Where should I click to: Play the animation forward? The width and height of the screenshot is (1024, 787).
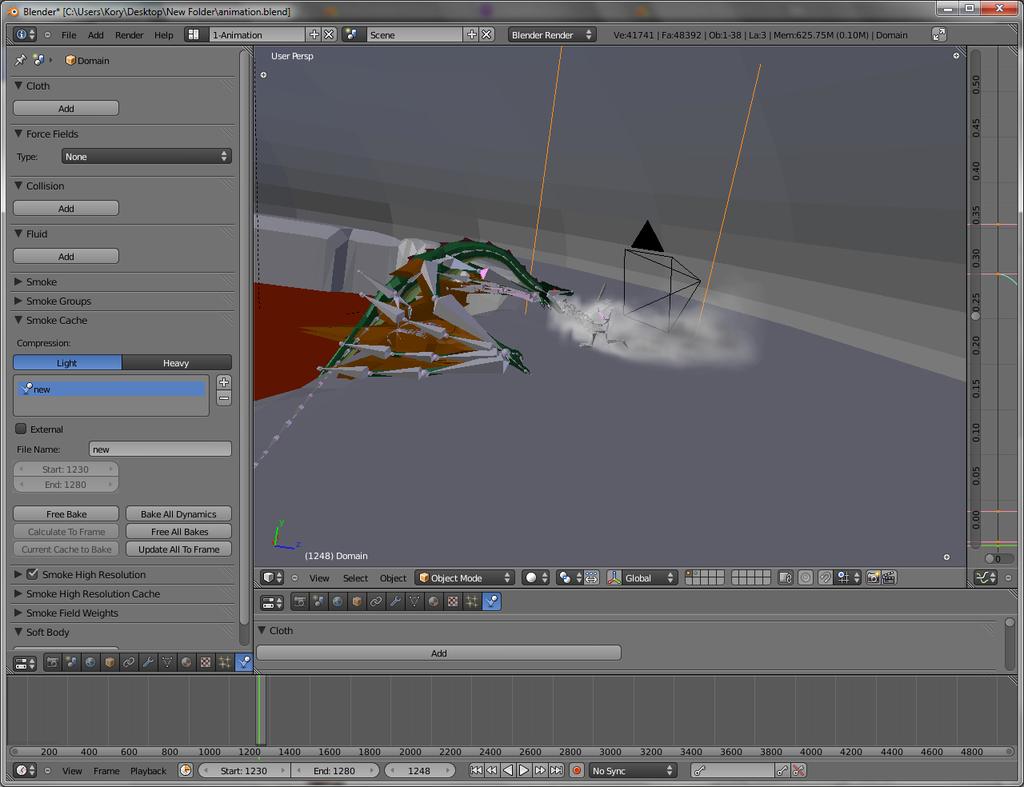click(524, 771)
